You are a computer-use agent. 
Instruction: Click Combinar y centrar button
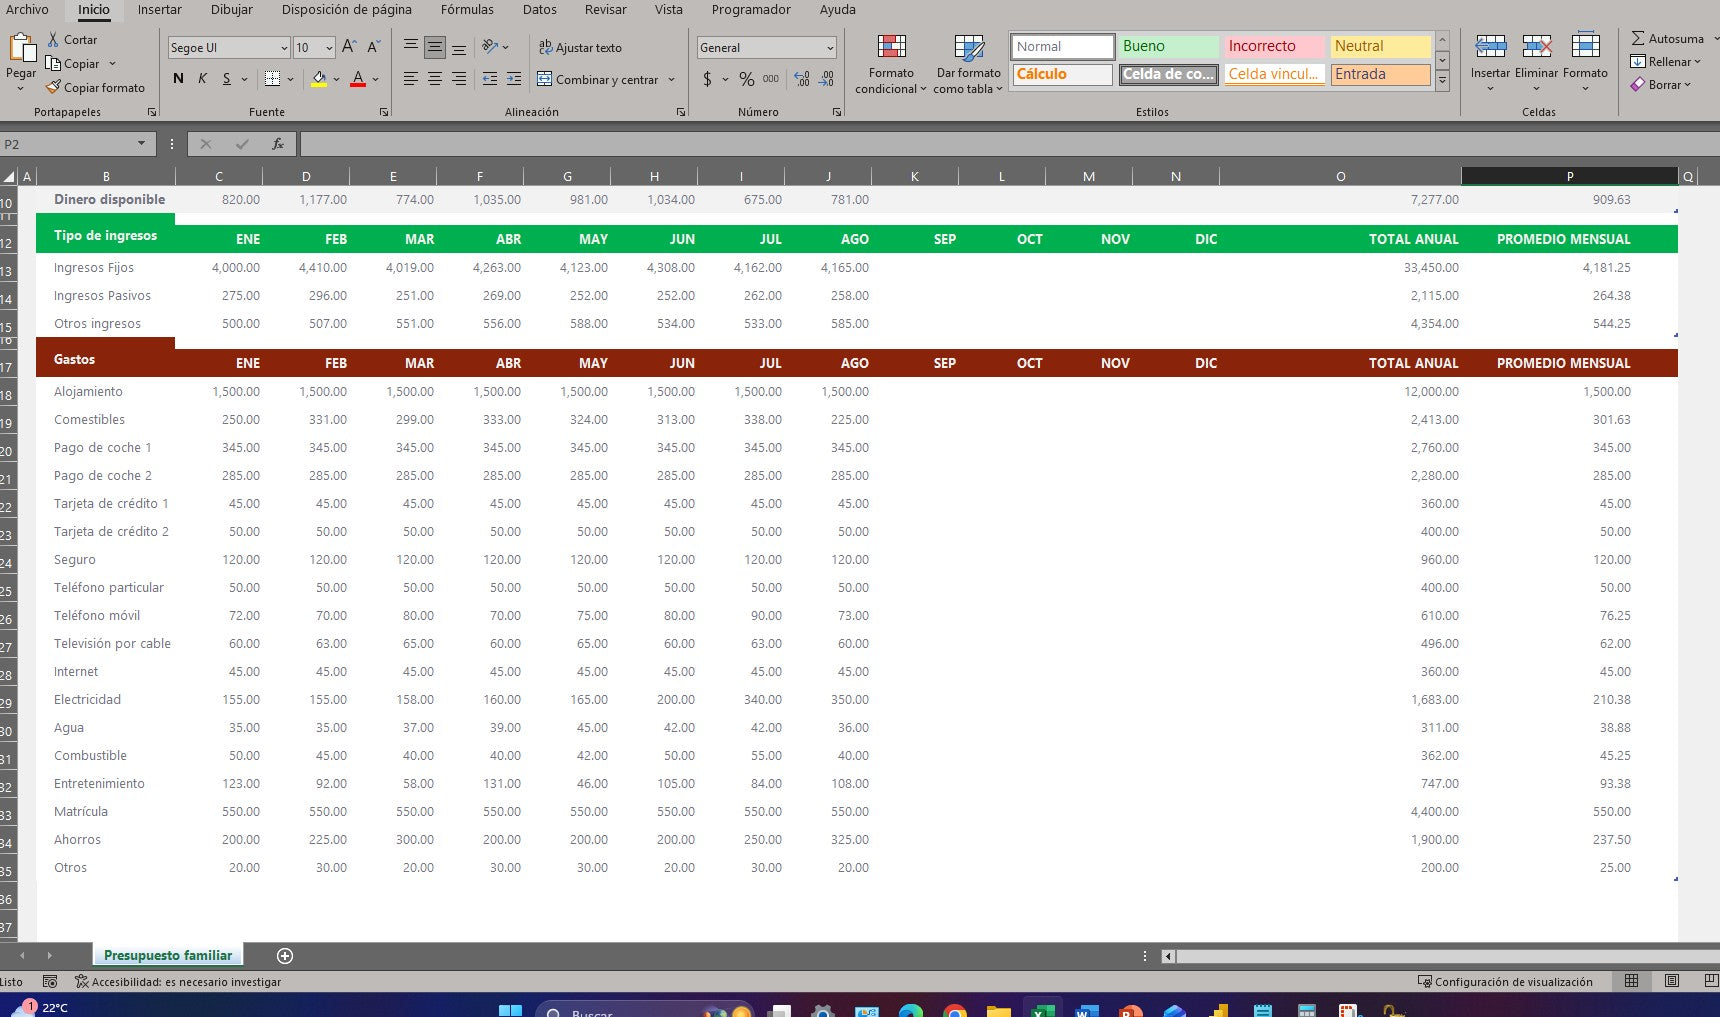[x=598, y=79]
